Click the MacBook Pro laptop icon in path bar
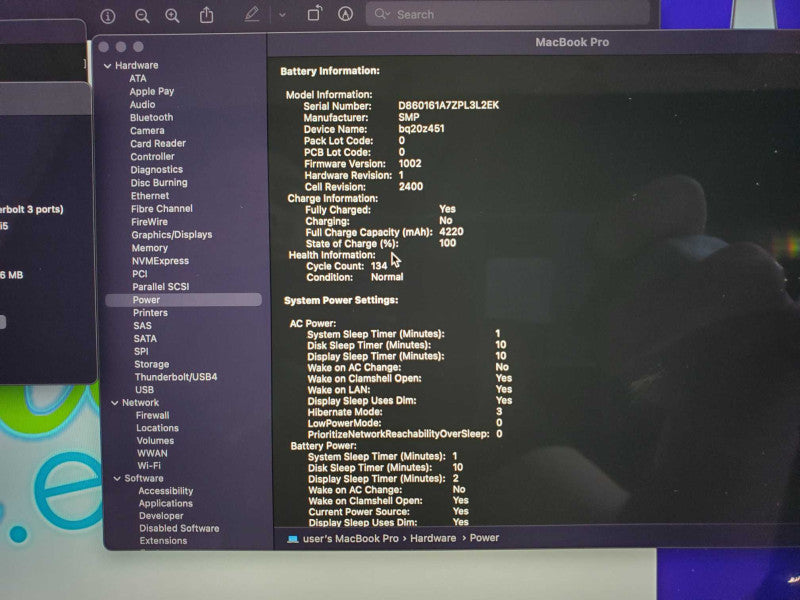 [x=292, y=539]
